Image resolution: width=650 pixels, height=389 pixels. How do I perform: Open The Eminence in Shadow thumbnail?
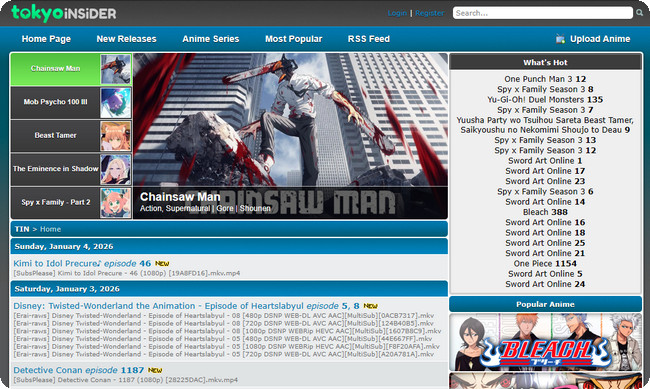(x=116, y=170)
